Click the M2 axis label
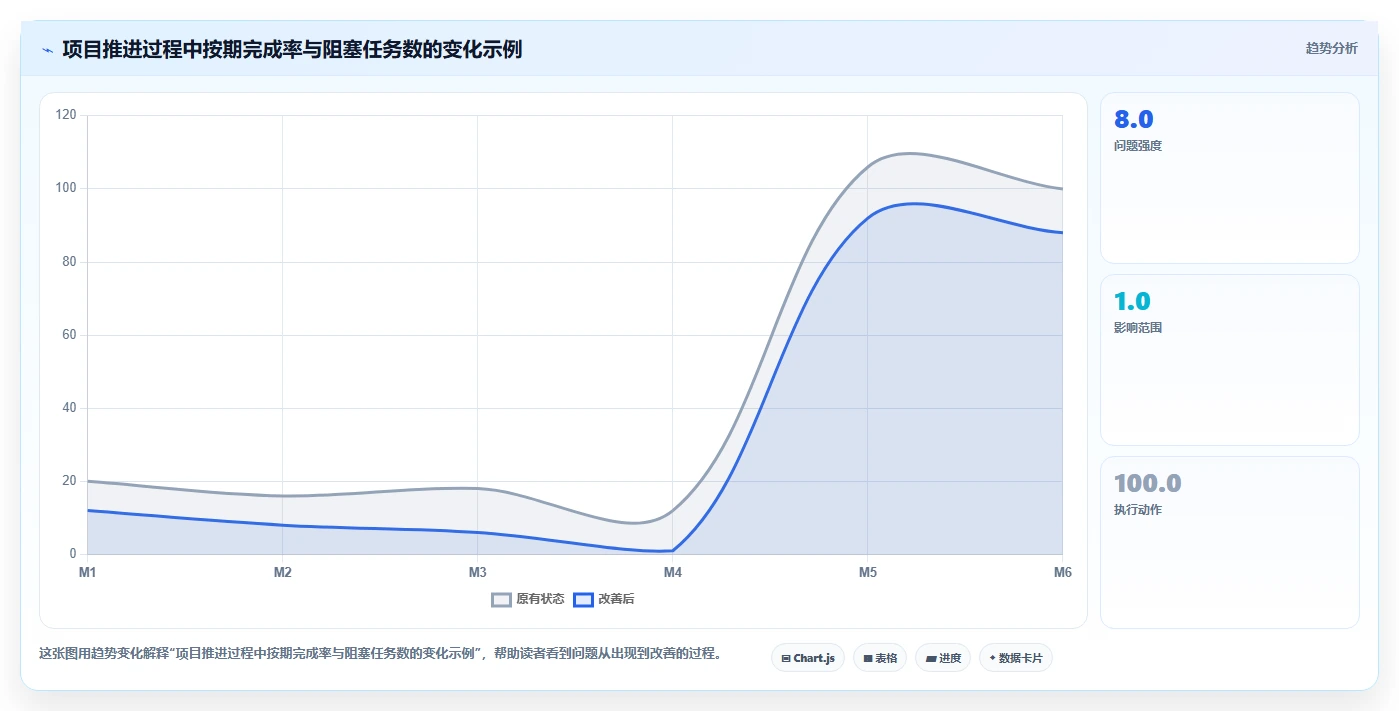1399x711 pixels. click(283, 573)
